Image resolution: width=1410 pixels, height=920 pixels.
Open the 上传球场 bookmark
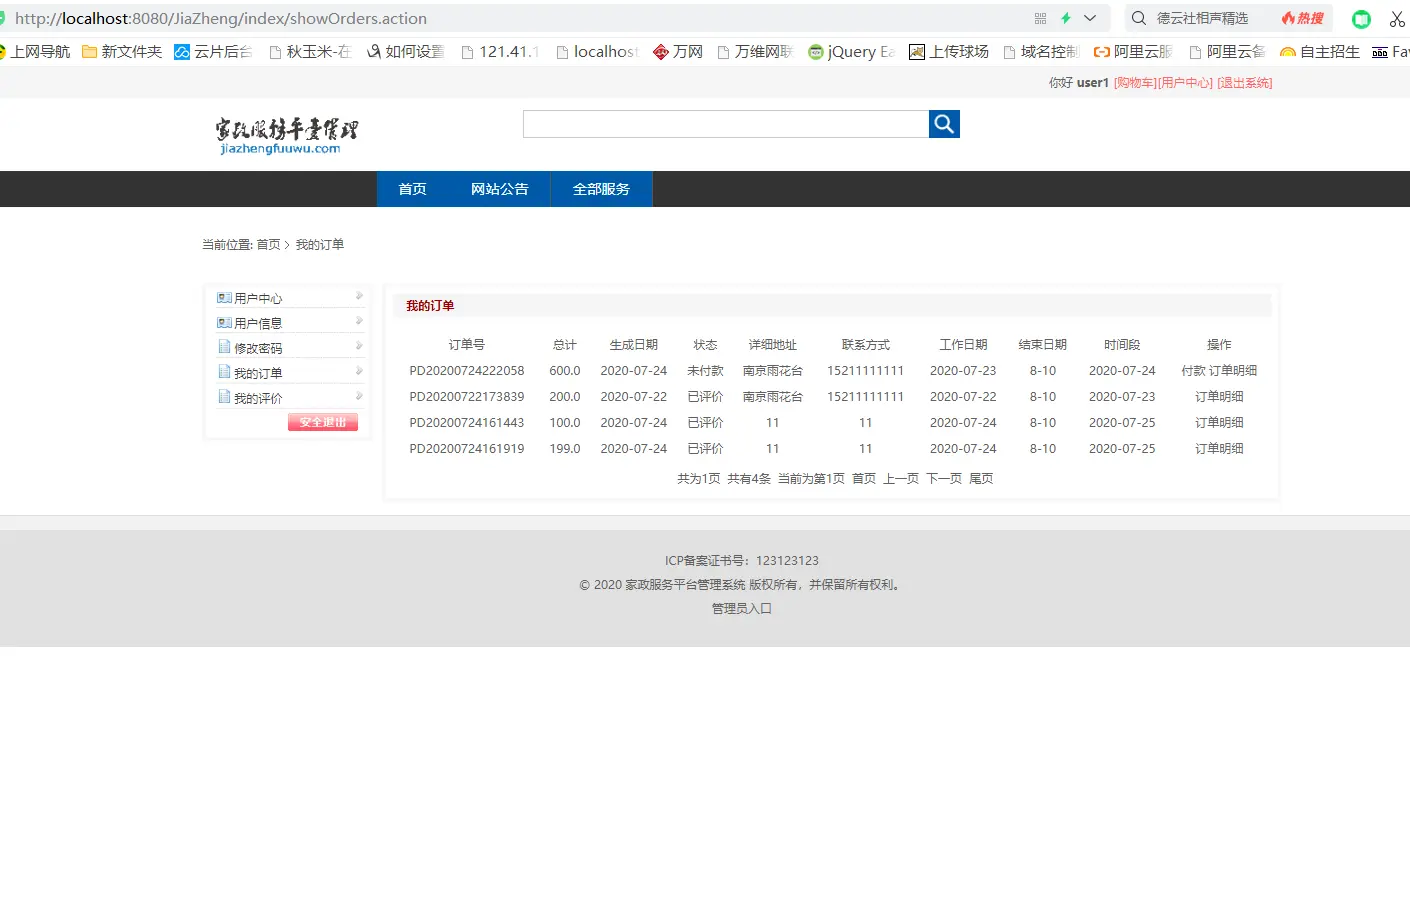pyautogui.click(x=949, y=51)
